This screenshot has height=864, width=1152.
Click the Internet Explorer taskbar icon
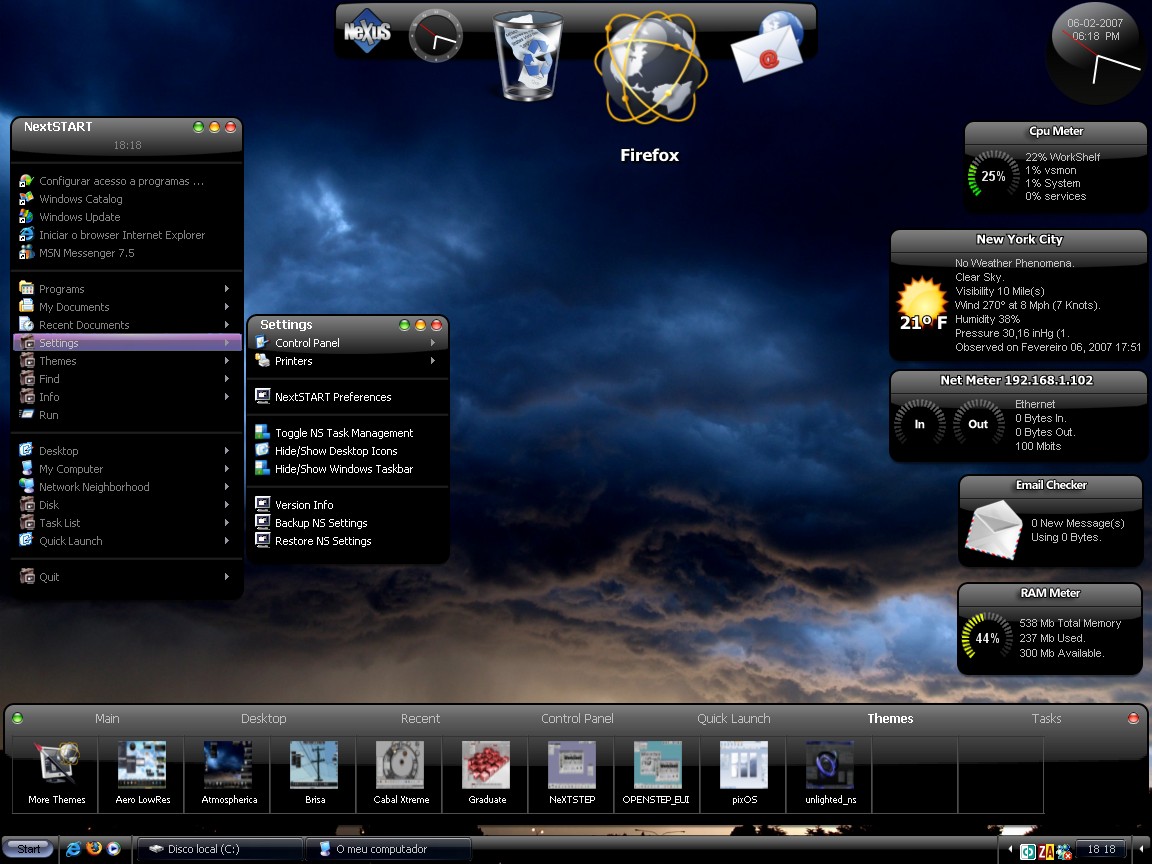coord(74,849)
